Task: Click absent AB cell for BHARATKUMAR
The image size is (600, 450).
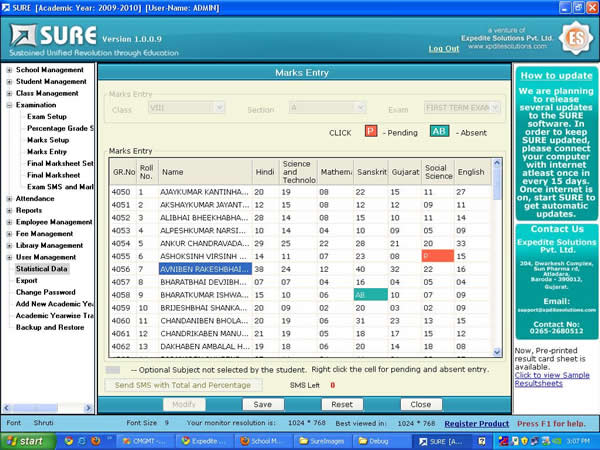Action: click(x=371, y=295)
